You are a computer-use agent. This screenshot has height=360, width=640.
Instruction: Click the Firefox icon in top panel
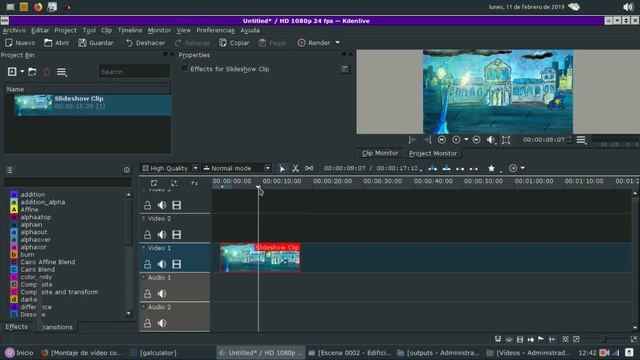click(38, 7)
